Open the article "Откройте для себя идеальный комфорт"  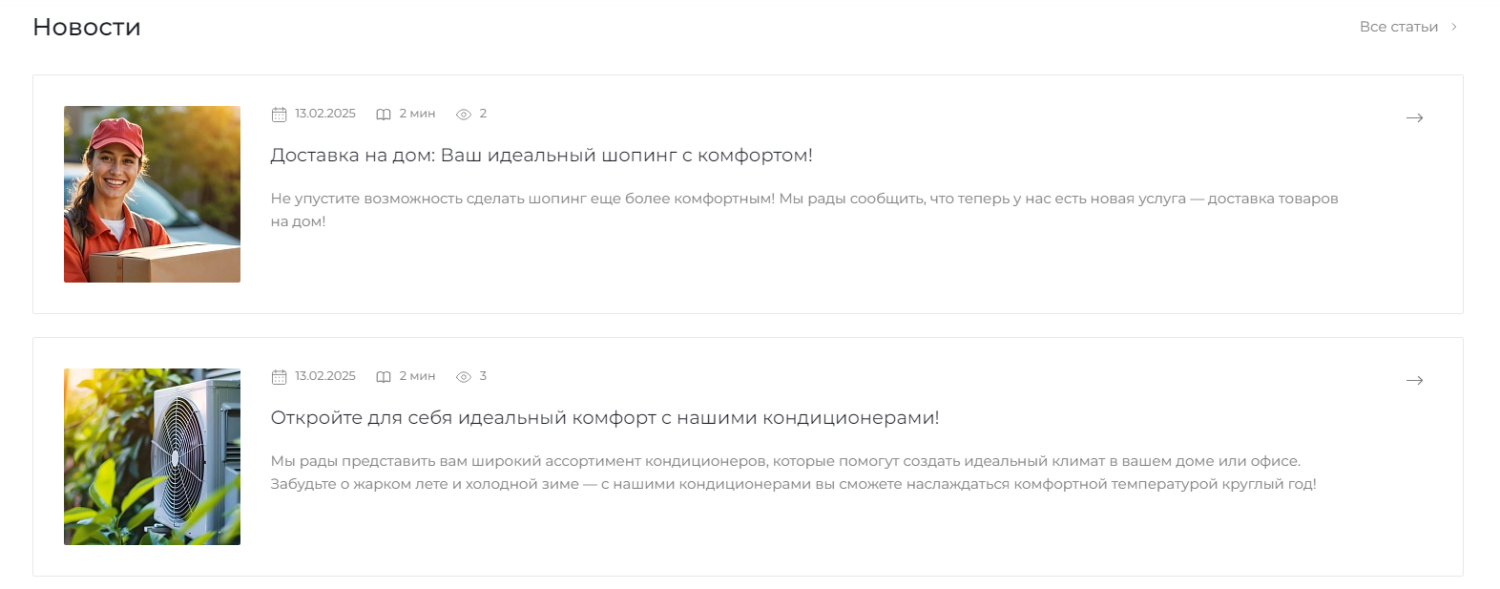tap(605, 418)
